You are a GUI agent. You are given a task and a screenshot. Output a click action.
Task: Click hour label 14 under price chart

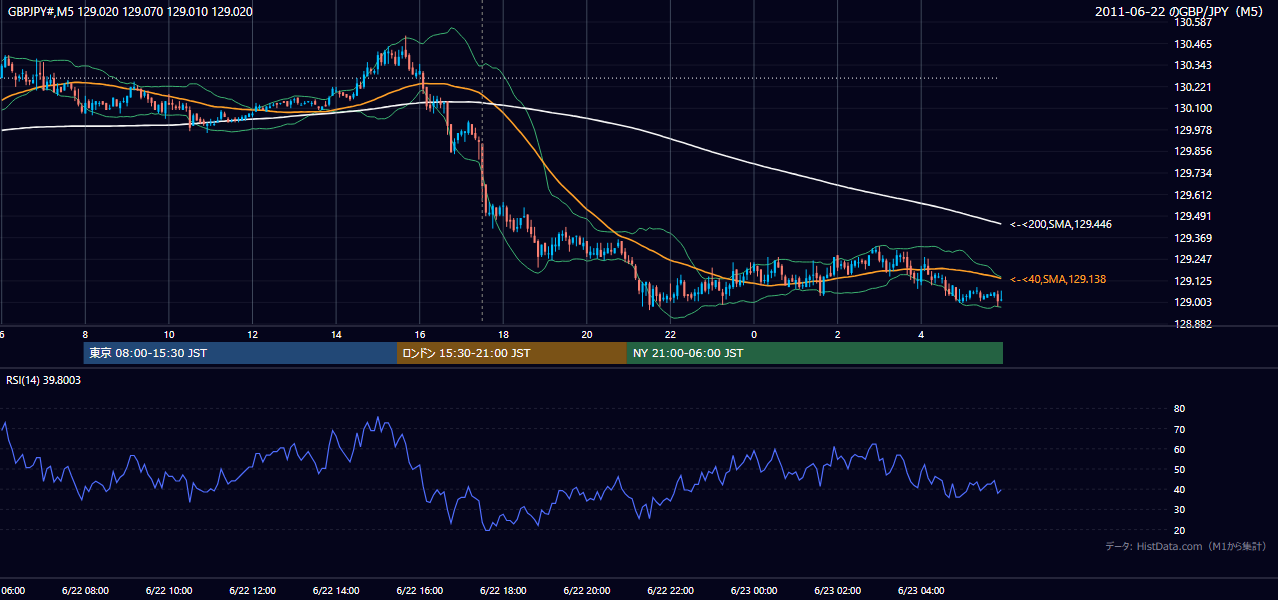336,334
